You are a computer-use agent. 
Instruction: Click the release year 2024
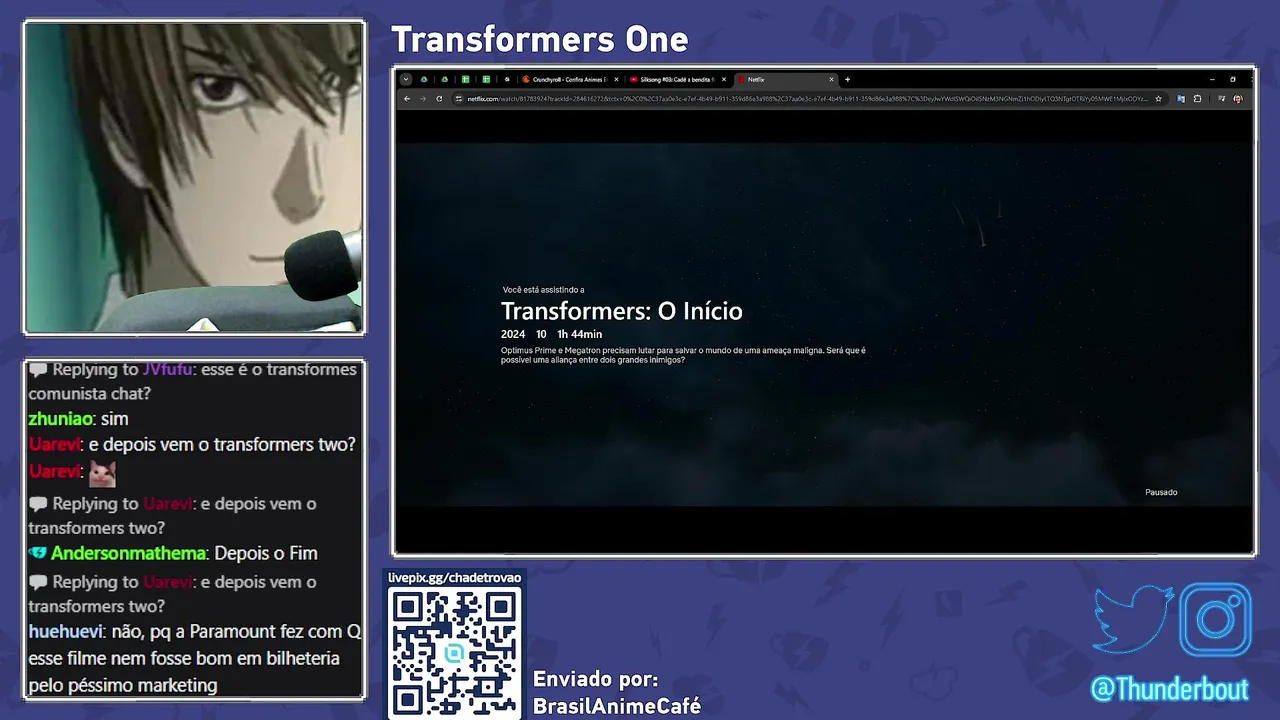pos(513,334)
